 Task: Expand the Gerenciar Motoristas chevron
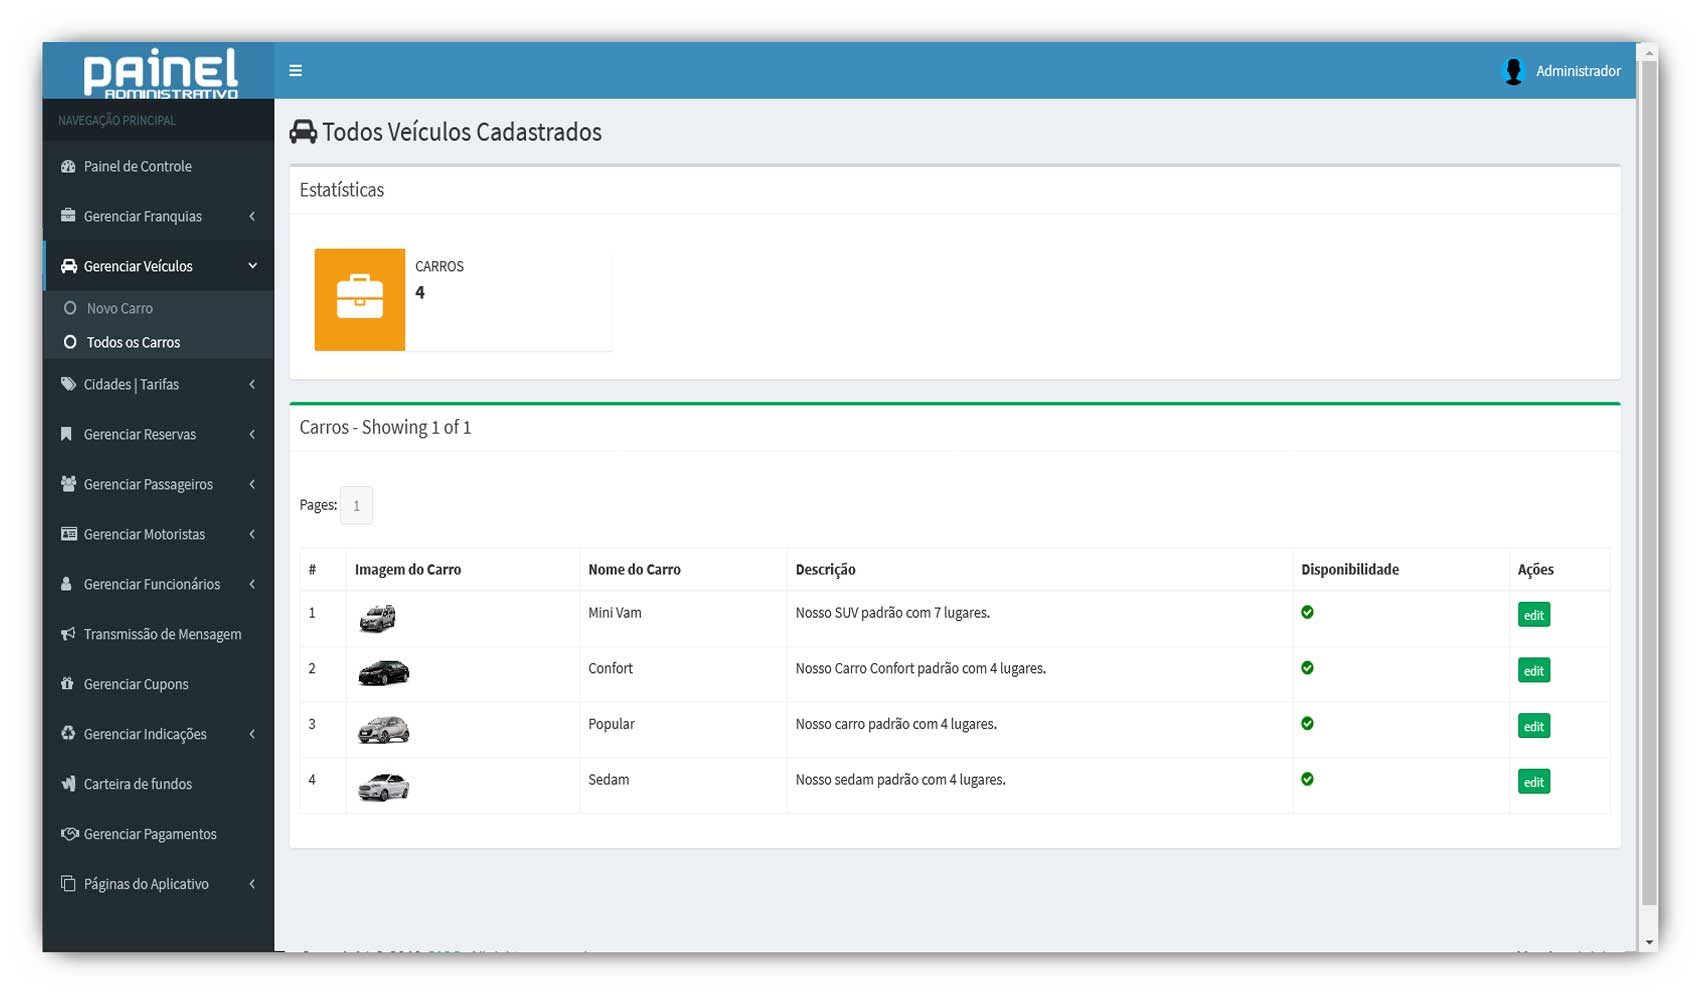[252, 534]
